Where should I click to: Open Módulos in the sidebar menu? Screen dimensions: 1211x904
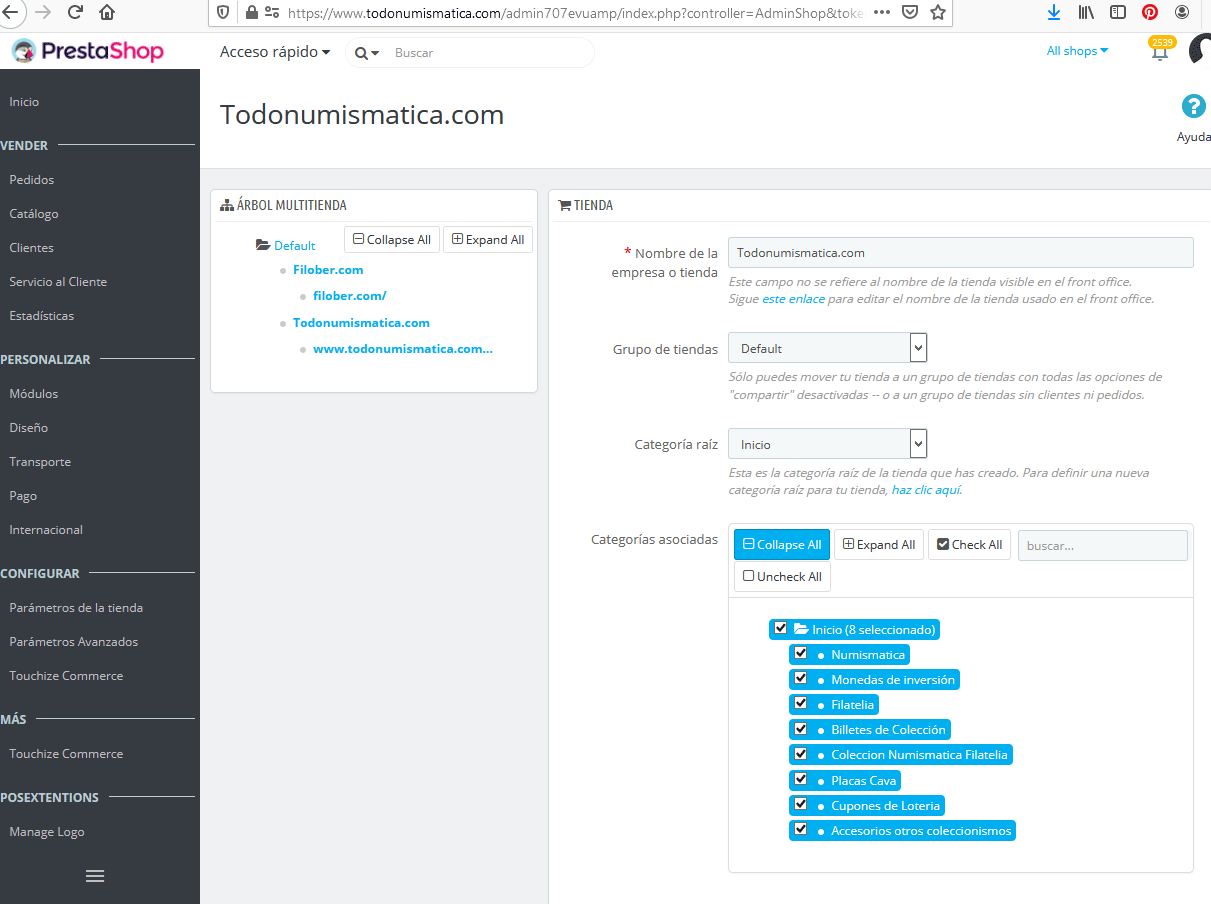(34, 394)
